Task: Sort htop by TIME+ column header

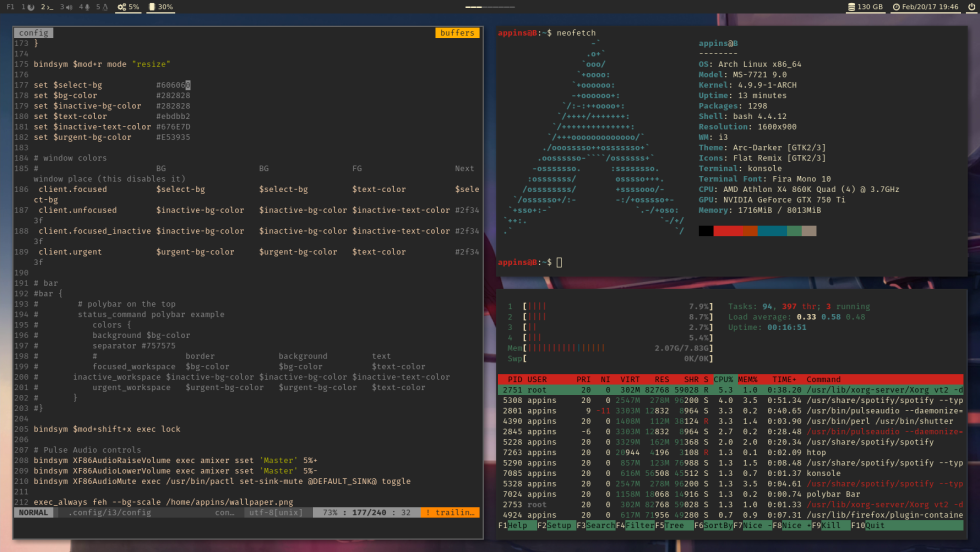Action: coord(784,379)
